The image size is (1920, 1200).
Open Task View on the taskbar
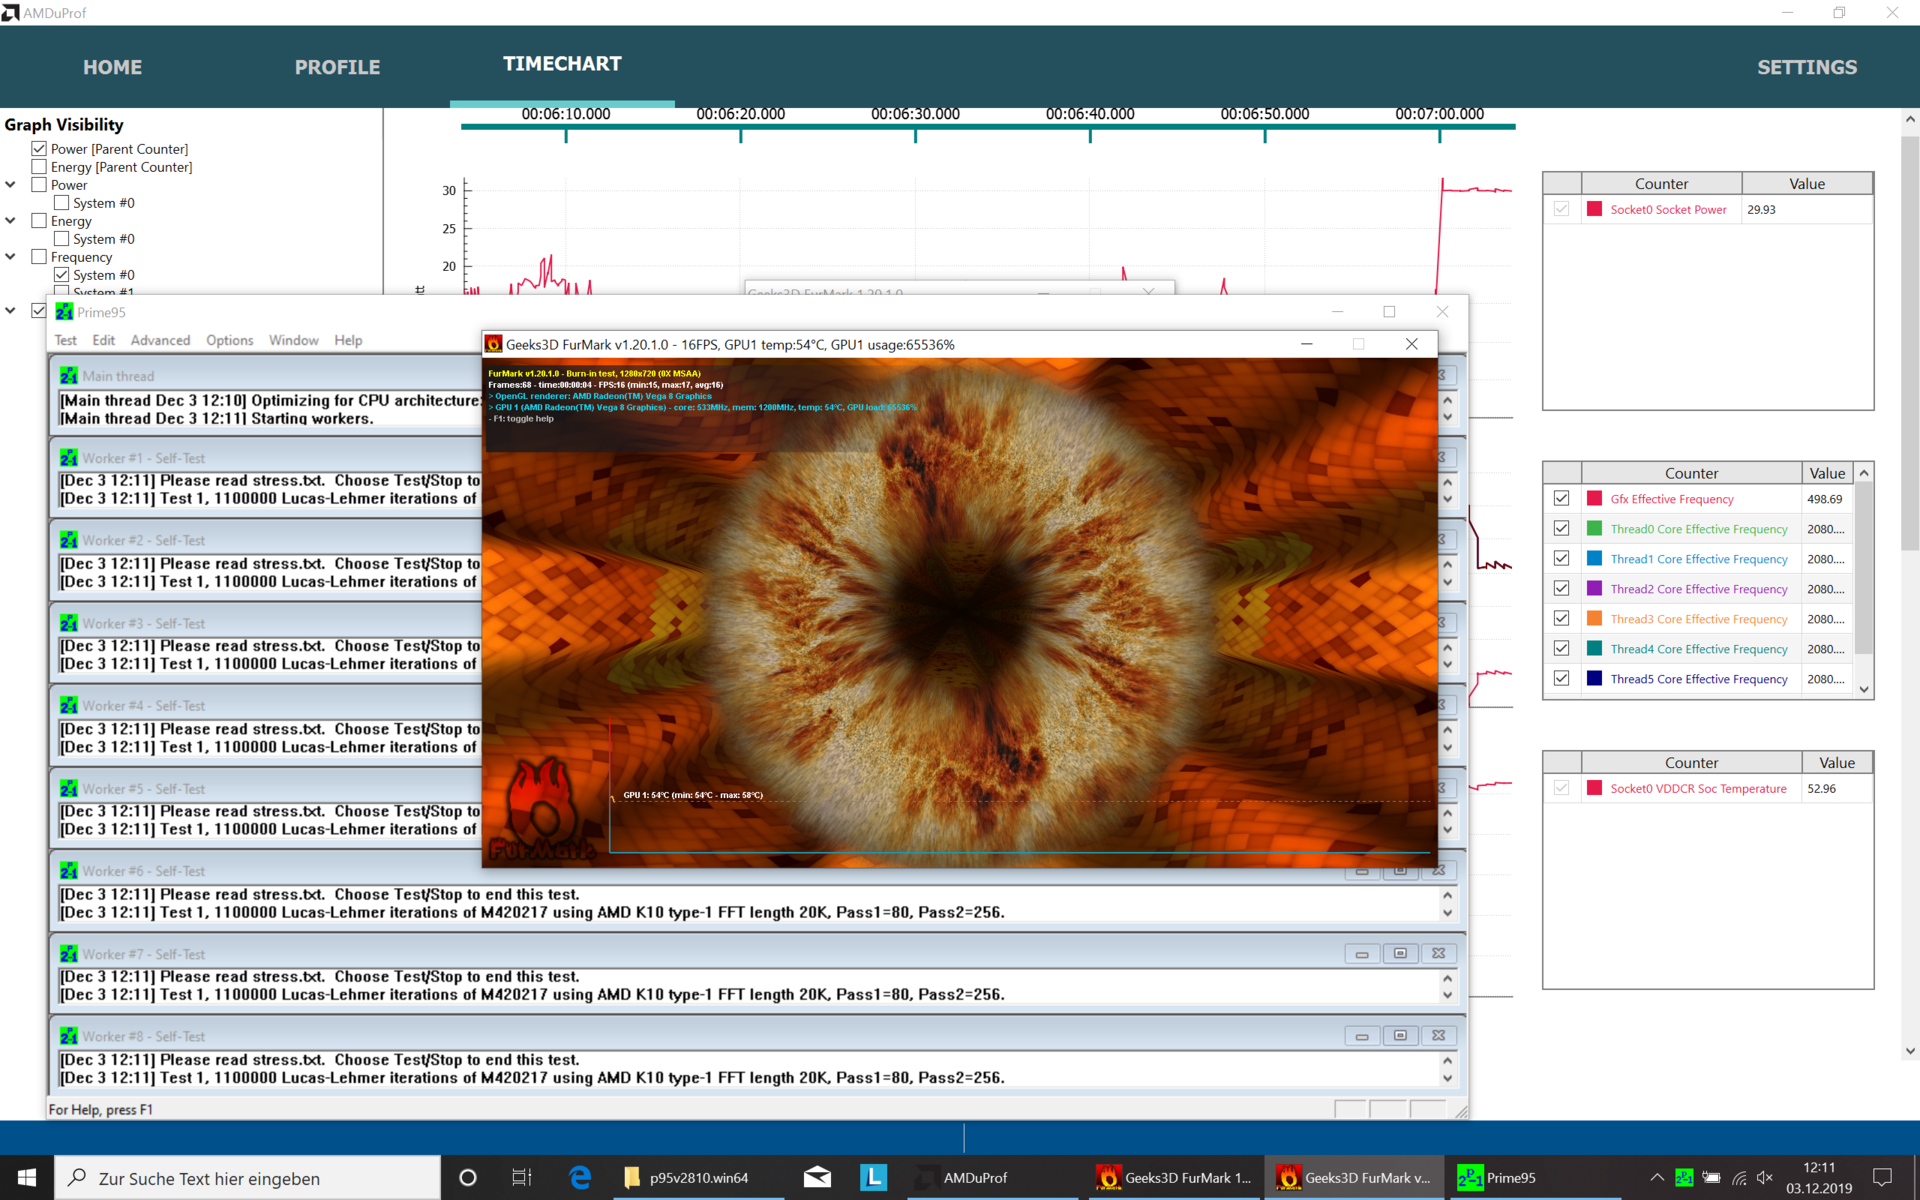pos(521,1177)
